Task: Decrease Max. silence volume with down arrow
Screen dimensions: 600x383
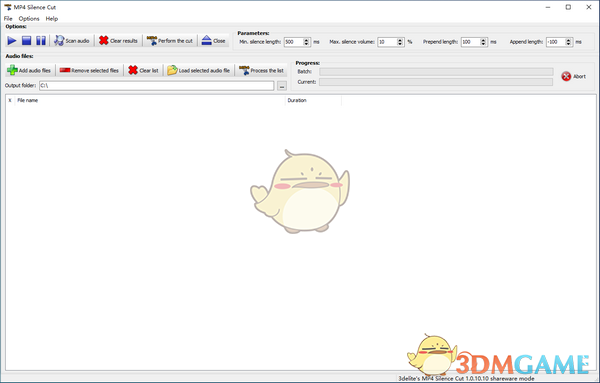Action: click(x=400, y=44)
